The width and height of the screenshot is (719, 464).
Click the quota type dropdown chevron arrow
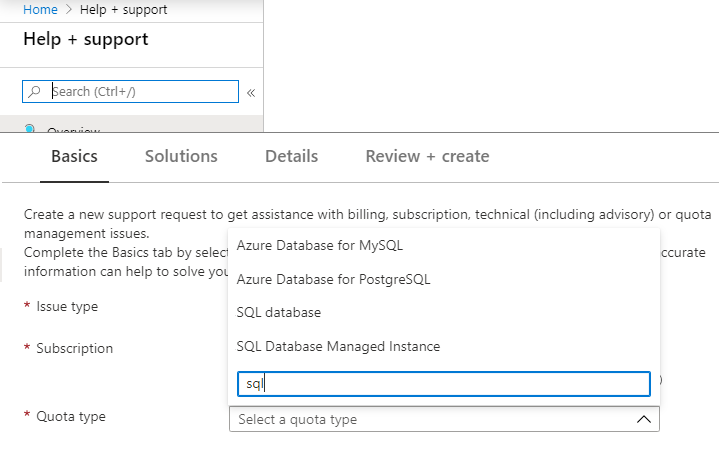coord(644,419)
